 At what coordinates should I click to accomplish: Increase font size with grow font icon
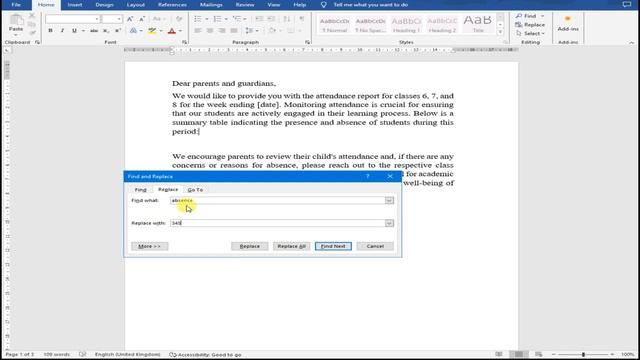[130, 19]
